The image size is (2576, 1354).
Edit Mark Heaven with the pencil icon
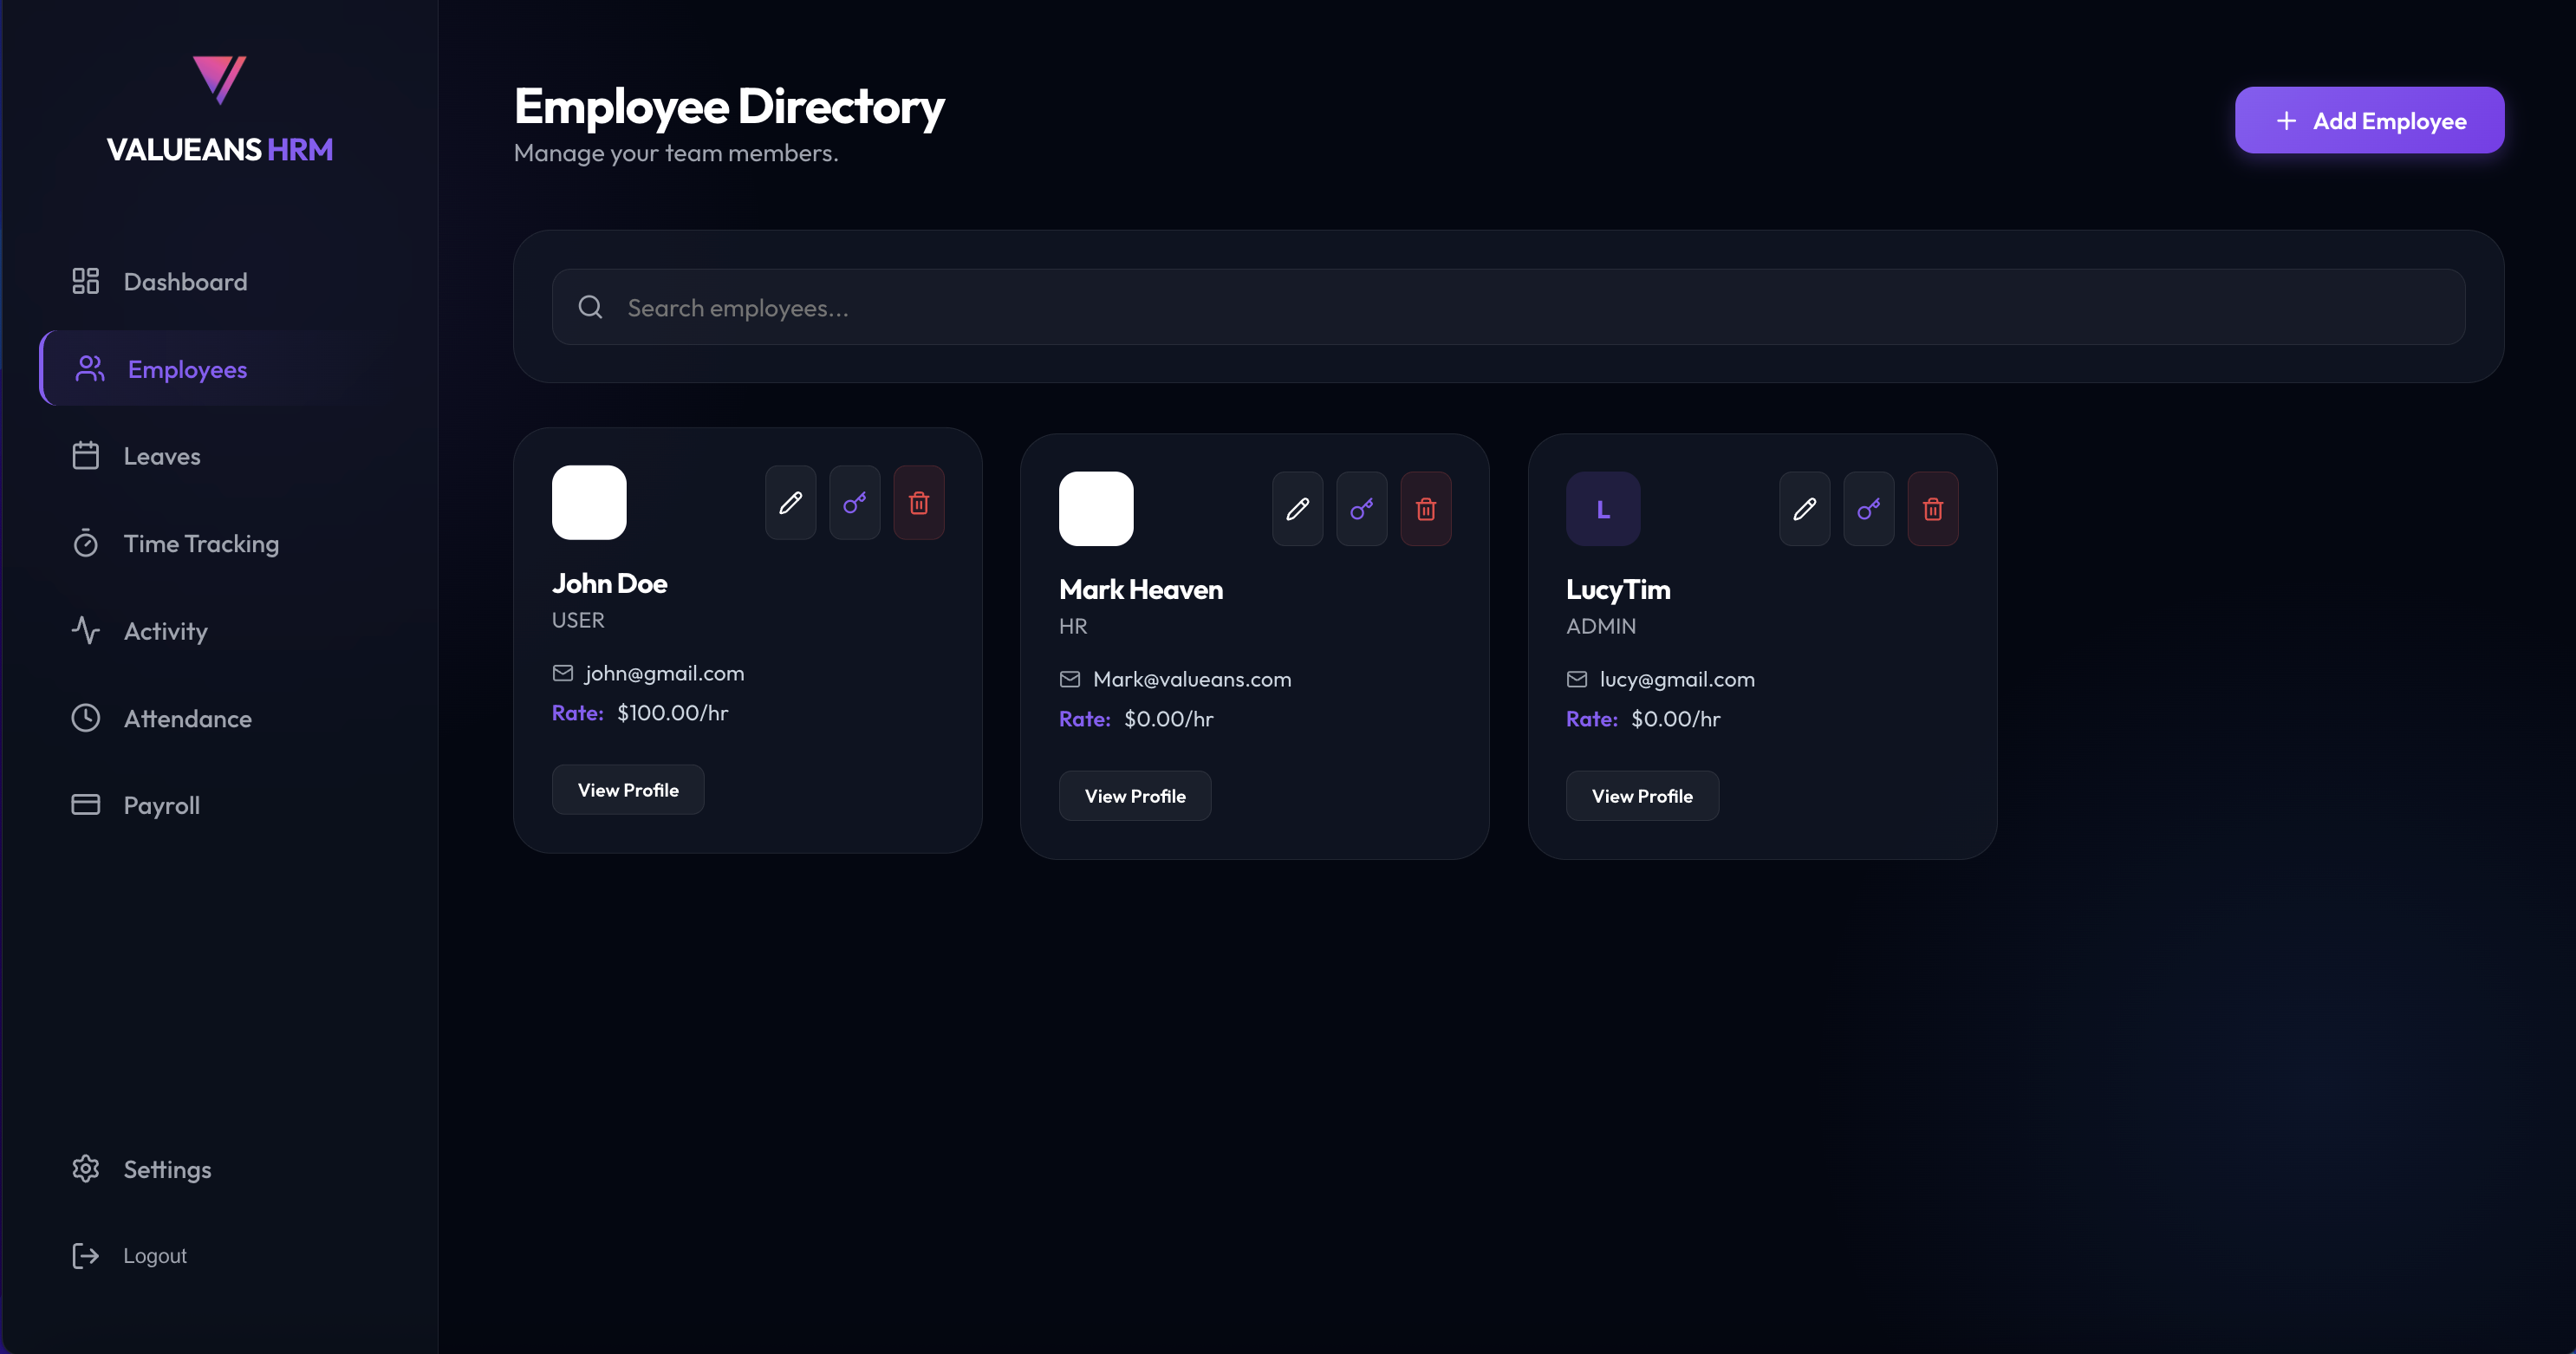(1297, 509)
